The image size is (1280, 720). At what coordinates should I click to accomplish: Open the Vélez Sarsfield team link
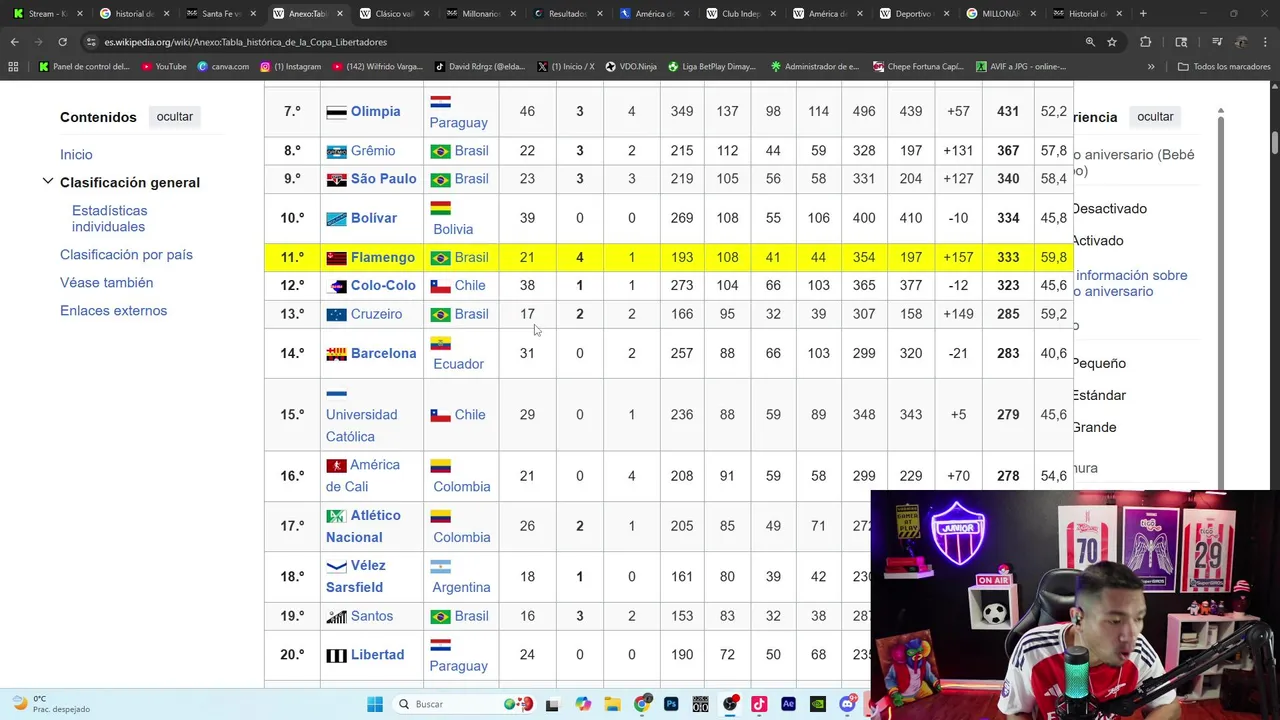tap(356, 576)
